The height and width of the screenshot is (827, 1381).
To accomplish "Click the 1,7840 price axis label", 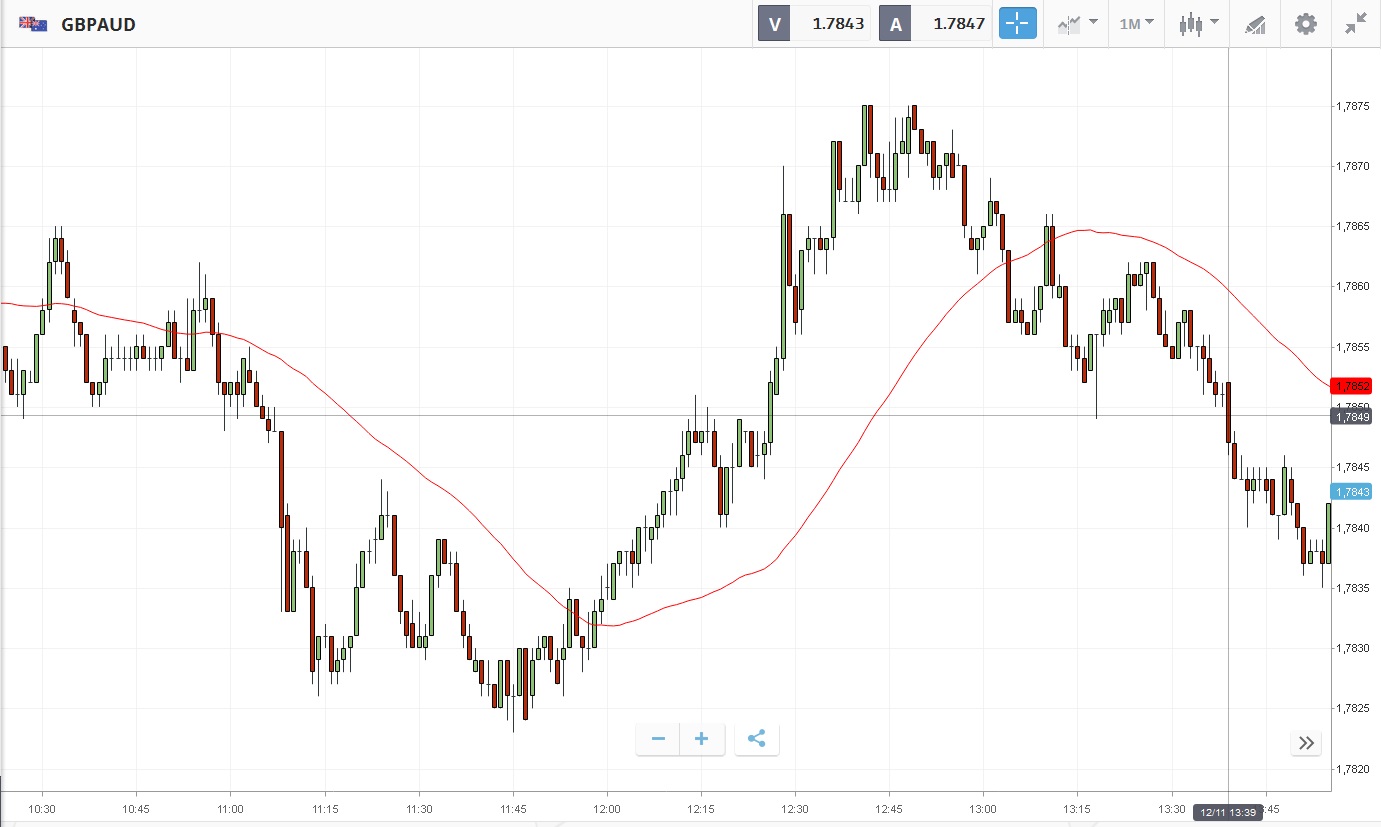I will tap(1353, 528).
